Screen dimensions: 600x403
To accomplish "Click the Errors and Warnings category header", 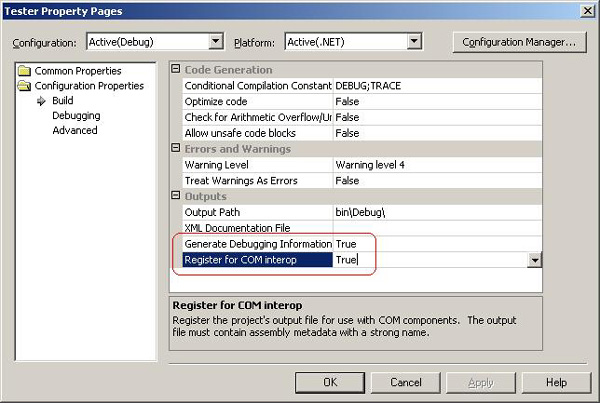I will (x=238, y=149).
